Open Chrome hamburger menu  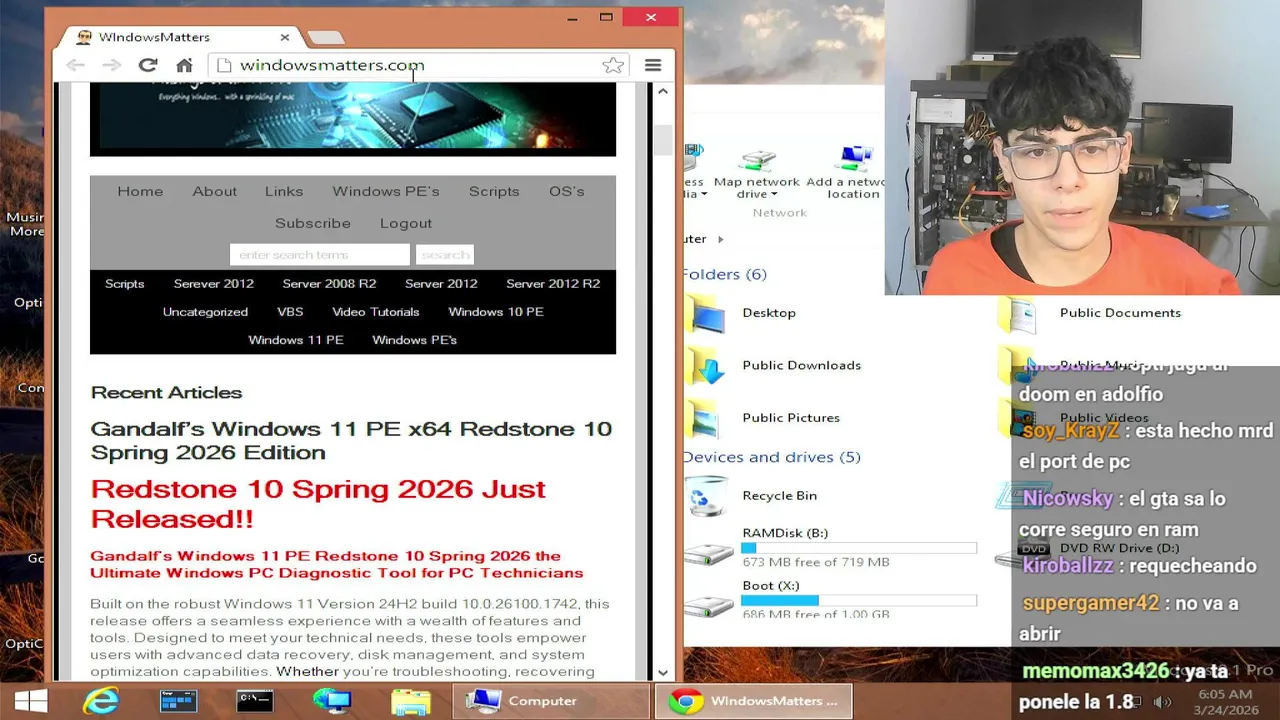pos(653,65)
